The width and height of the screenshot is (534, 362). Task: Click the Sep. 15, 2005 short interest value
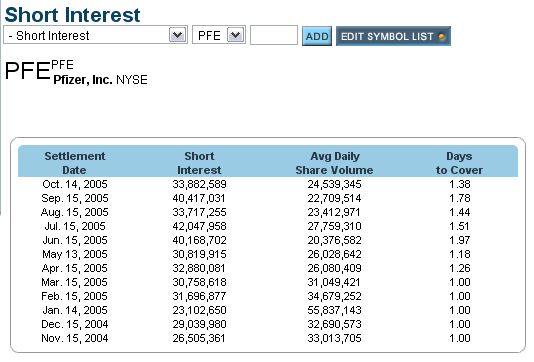[199, 198]
